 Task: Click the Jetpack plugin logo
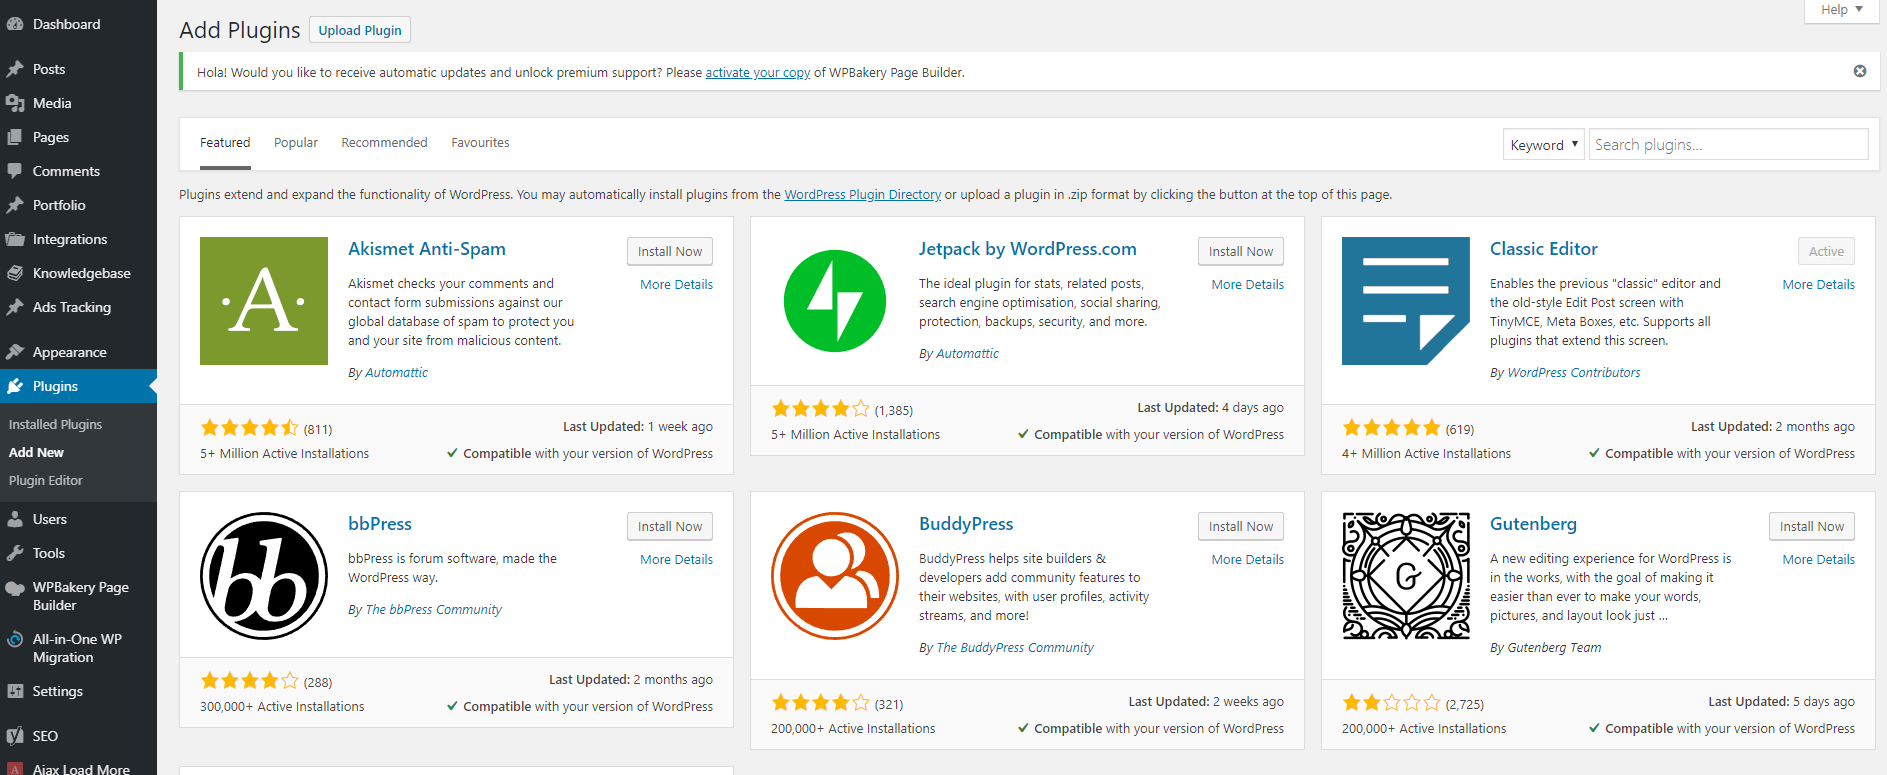click(835, 301)
